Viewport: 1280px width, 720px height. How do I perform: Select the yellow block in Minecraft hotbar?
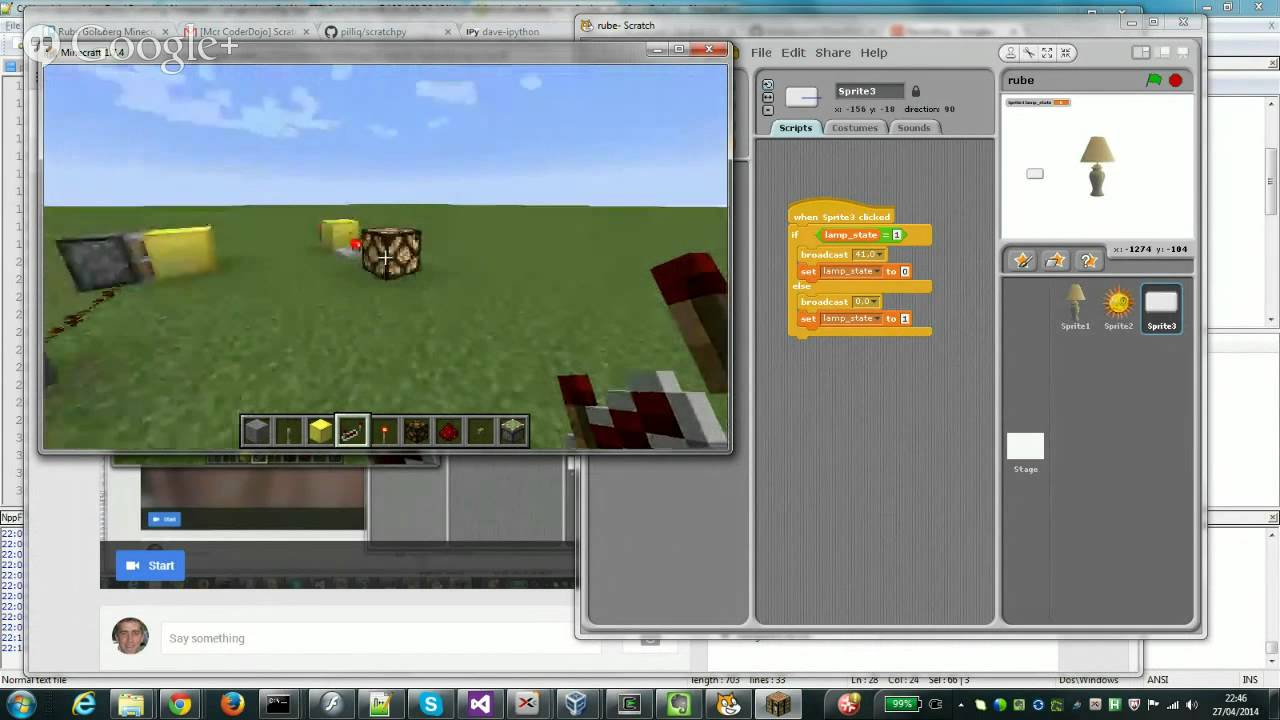pyautogui.click(x=320, y=431)
